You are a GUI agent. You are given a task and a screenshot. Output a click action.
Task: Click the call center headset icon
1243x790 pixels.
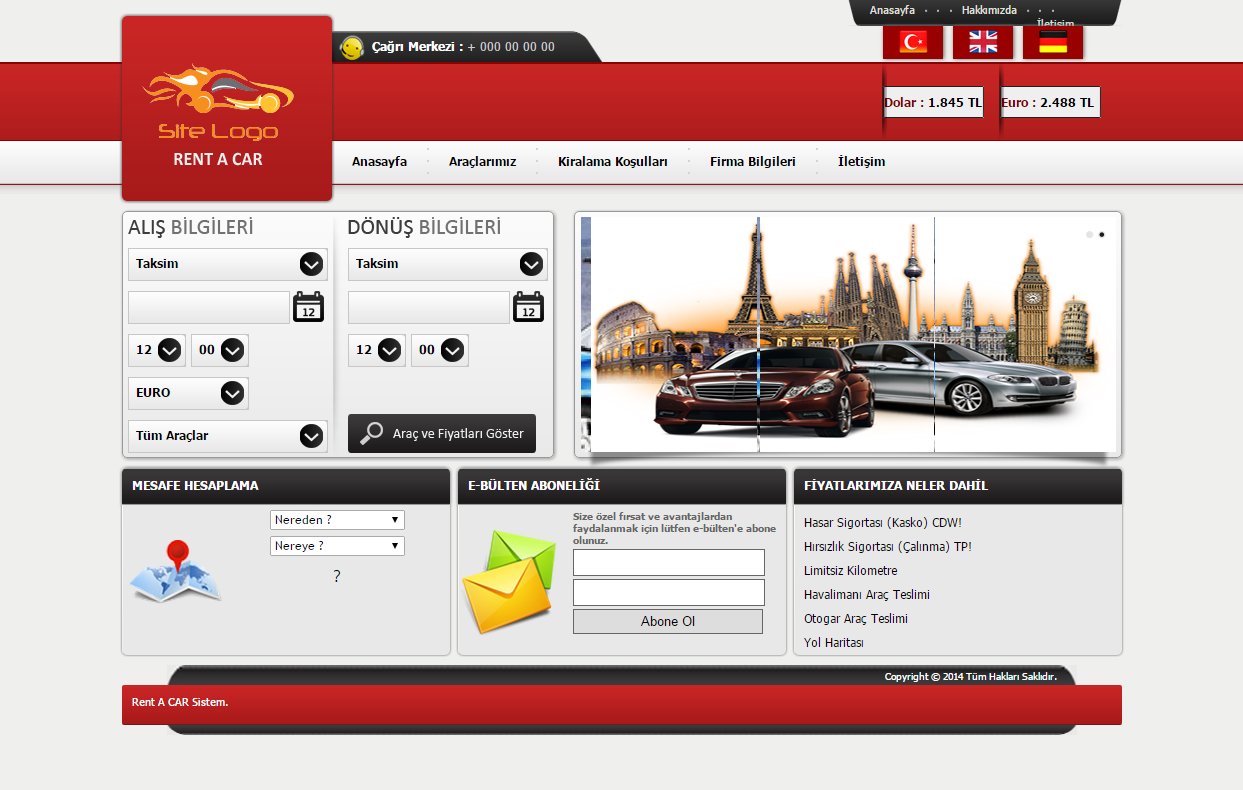[351, 47]
